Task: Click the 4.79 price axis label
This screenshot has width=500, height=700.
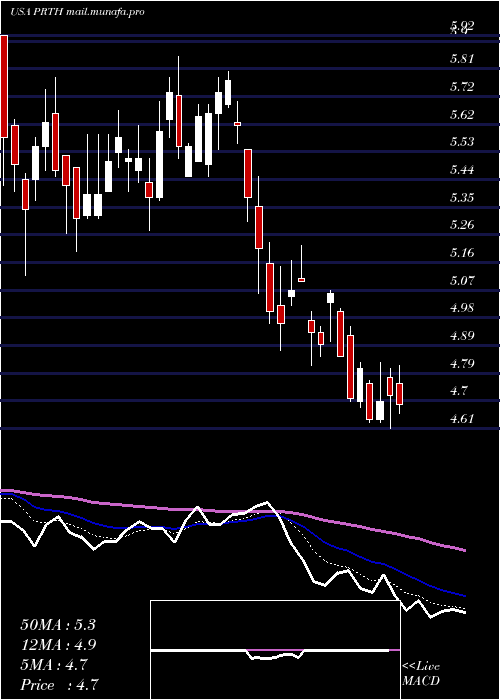Action: (462, 363)
